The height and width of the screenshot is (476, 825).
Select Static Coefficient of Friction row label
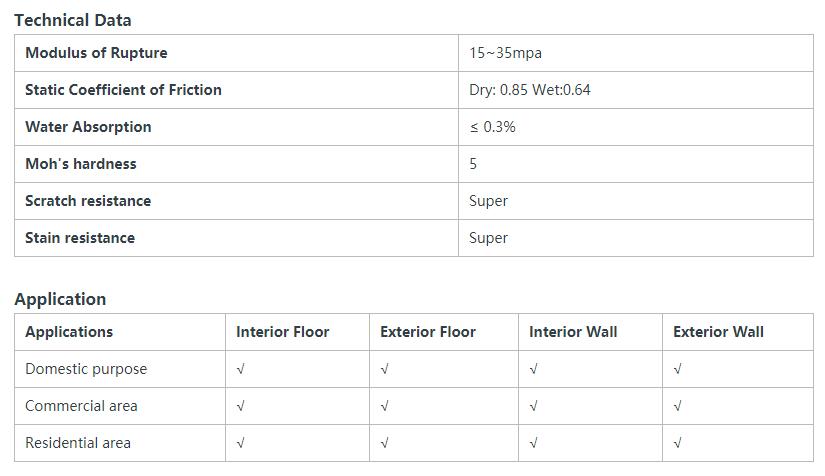click(x=123, y=90)
